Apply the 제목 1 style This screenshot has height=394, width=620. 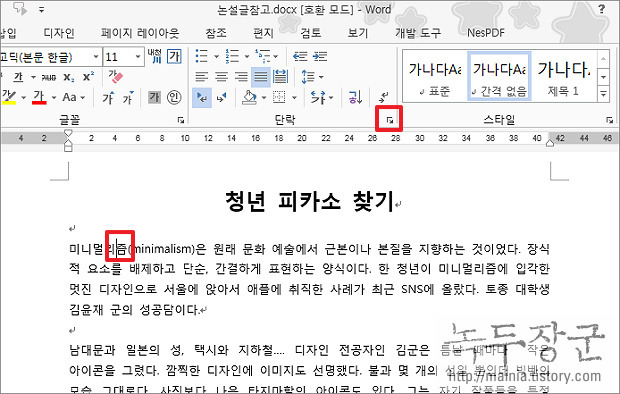coord(563,77)
